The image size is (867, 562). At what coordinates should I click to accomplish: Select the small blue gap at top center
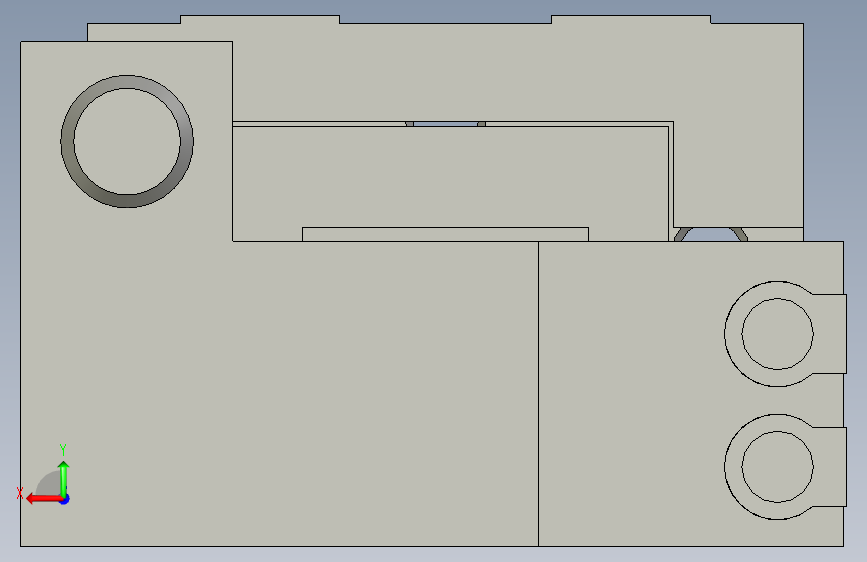[446, 124]
